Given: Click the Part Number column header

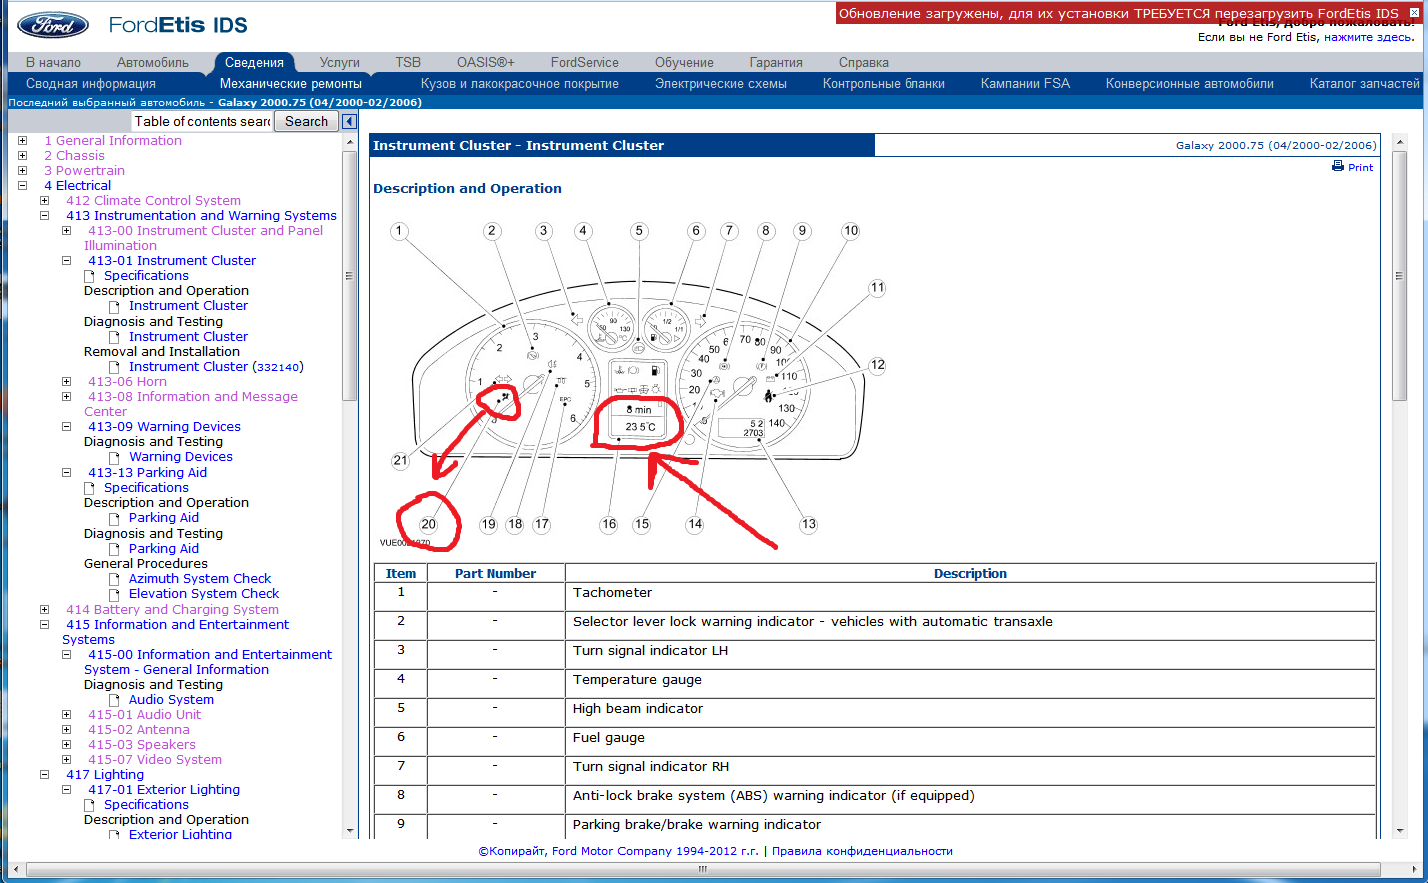Looking at the screenshot, I should click(495, 574).
